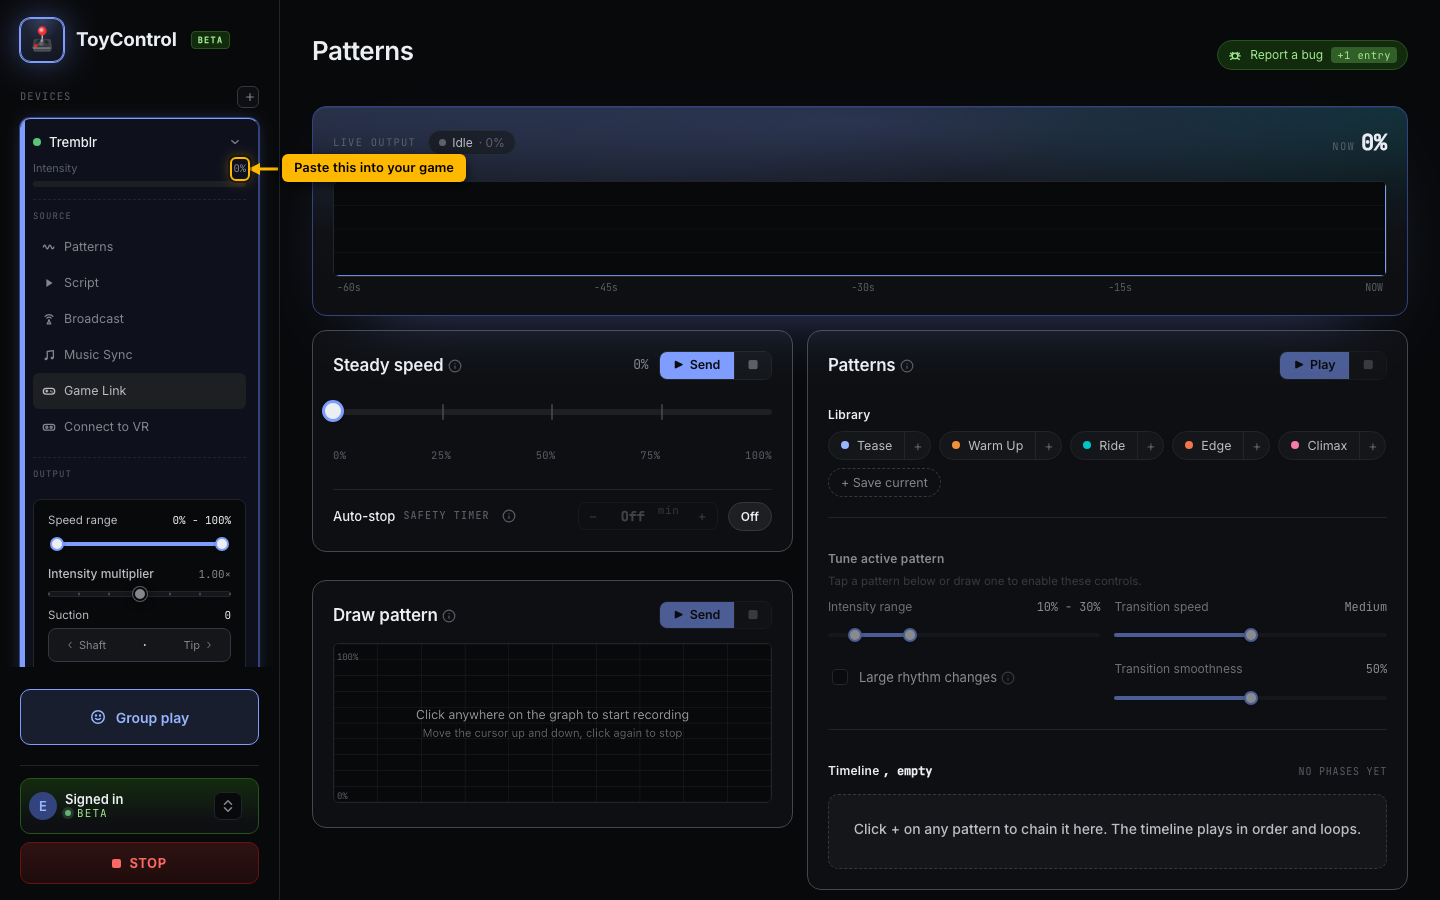Click the Steady speed slider handle
The width and height of the screenshot is (1440, 900).
tap(333, 411)
